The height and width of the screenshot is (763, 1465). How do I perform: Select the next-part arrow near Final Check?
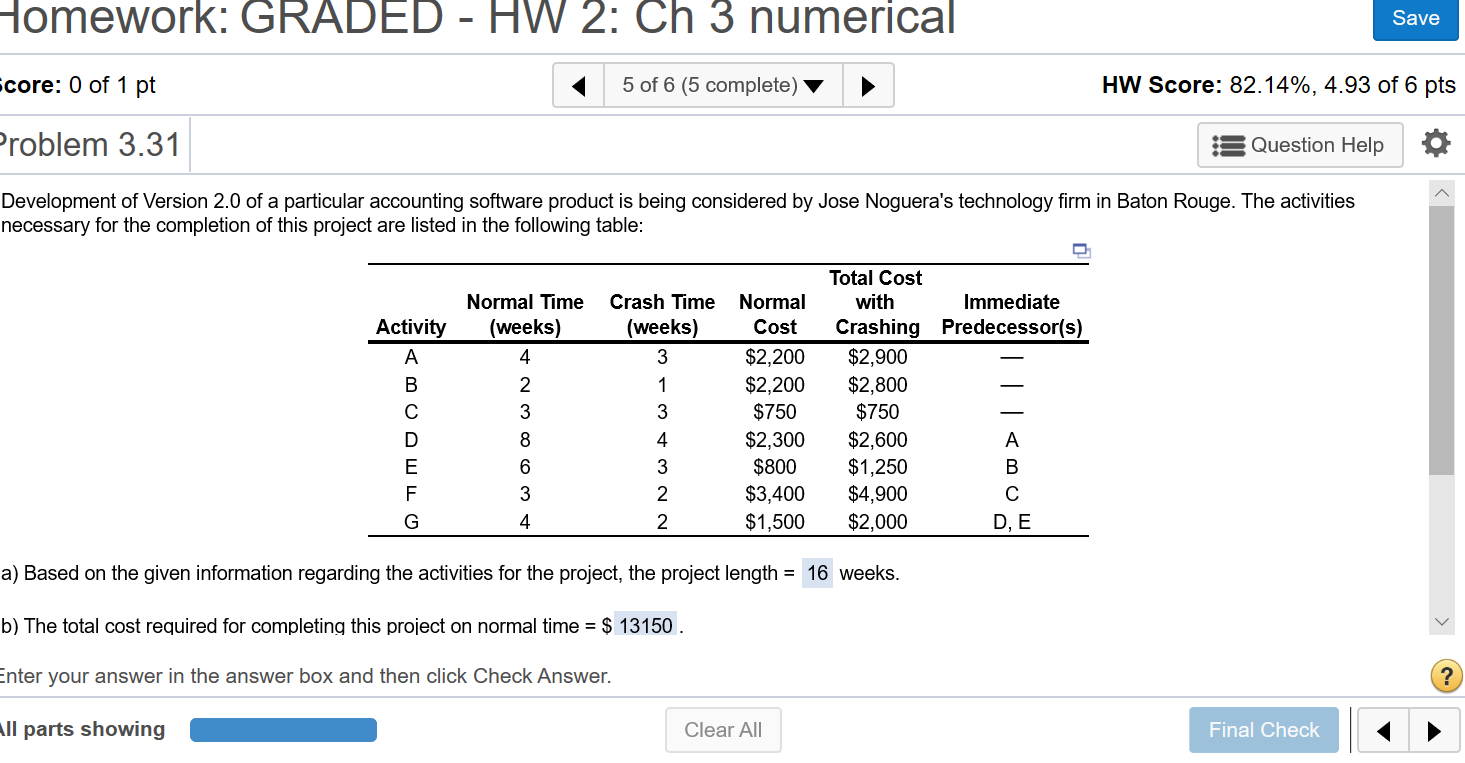click(x=1434, y=730)
